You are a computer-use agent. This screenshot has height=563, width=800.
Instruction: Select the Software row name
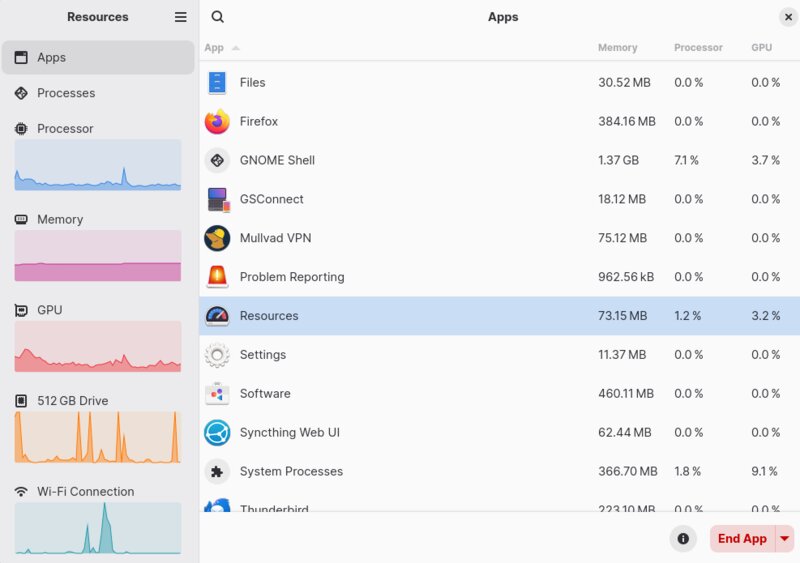[x=265, y=394]
